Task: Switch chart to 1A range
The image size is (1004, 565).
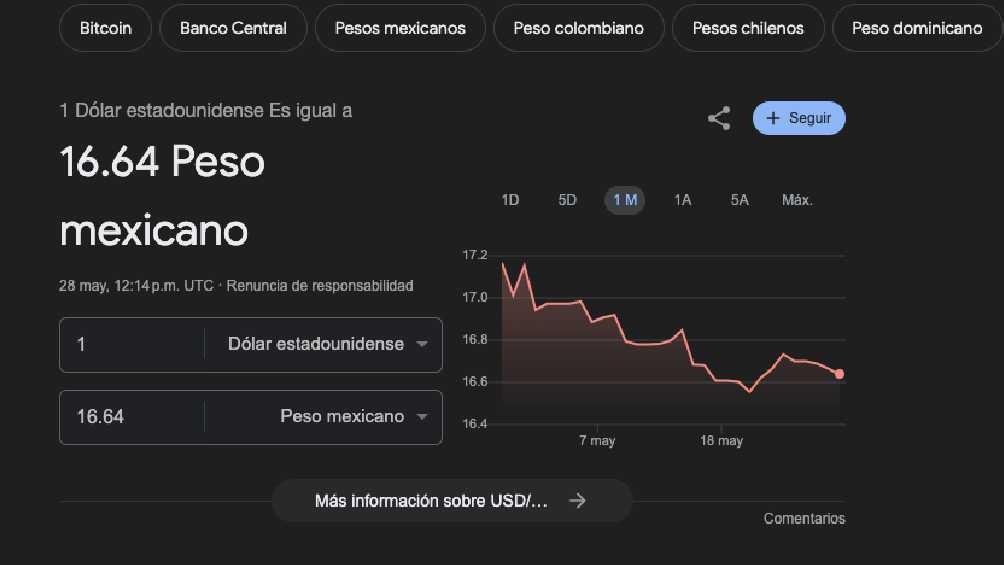Action: pyautogui.click(x=682, y=200)
